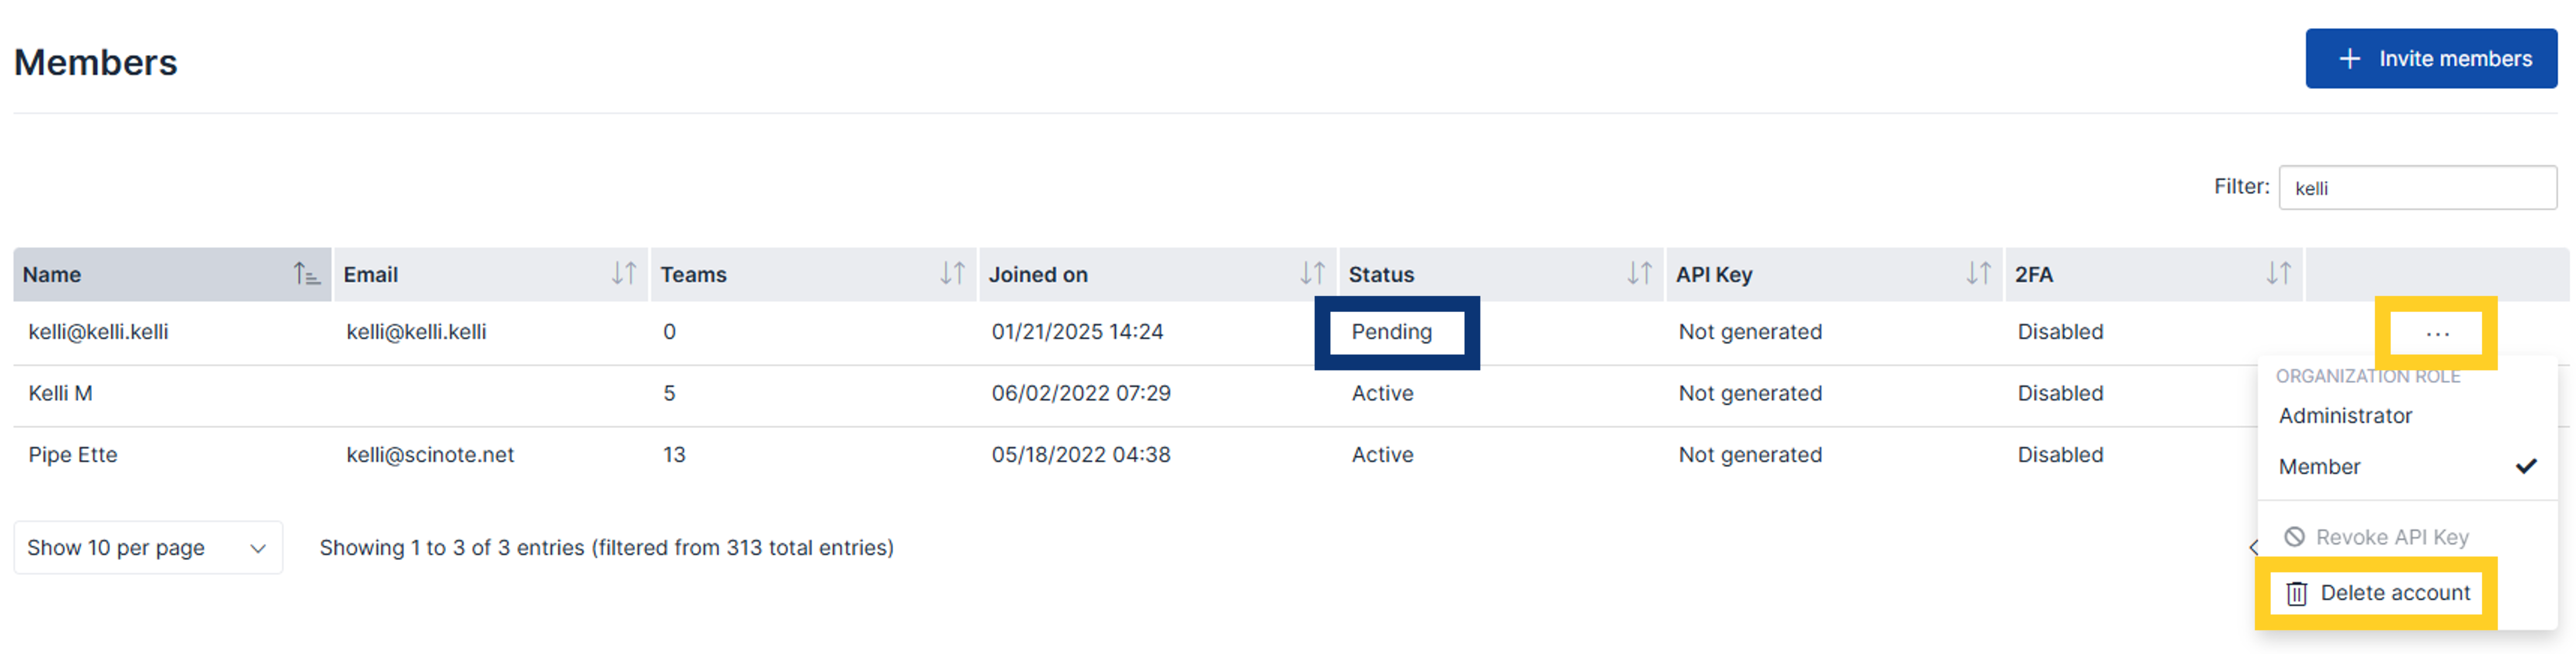Select the Kelli M member row
This screenshot has height=654, width=2576.
click(1134, 394)
